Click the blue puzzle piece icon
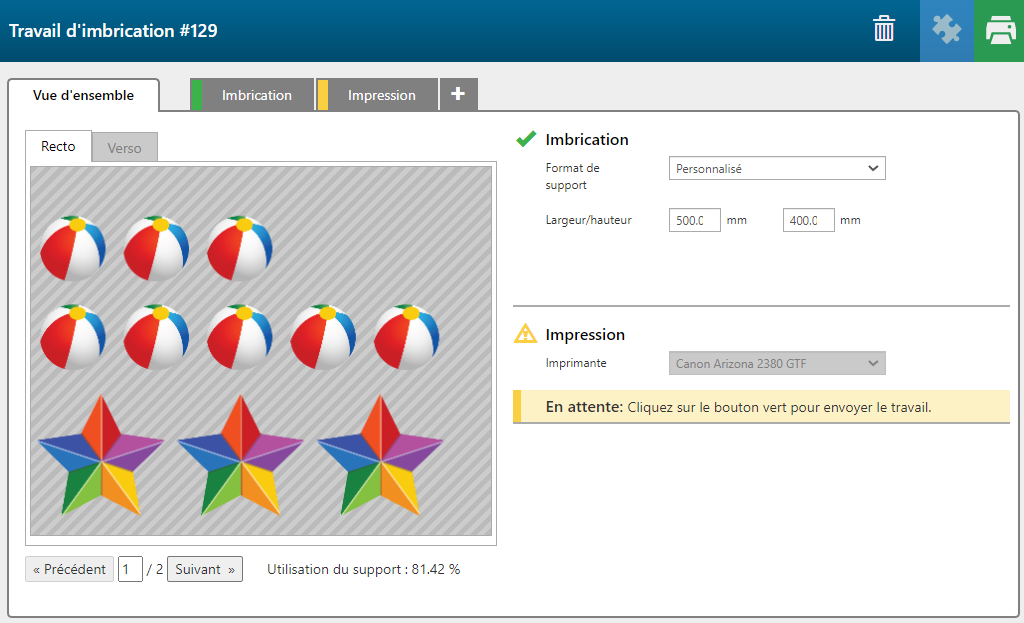Viewport: 1024px width, 623px height. point(946,29)
